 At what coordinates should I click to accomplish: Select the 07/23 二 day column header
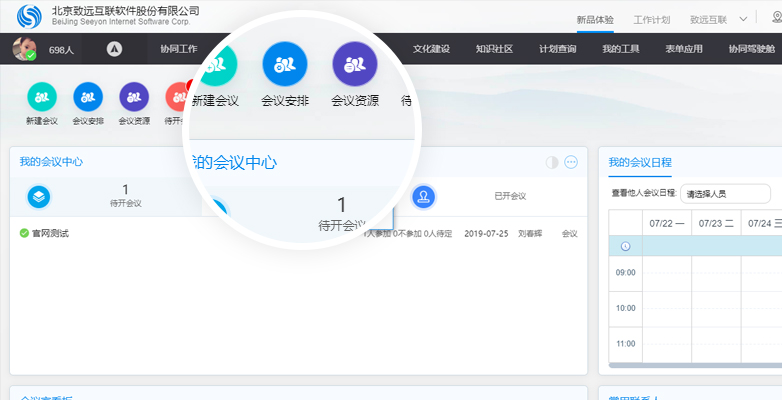716,223
